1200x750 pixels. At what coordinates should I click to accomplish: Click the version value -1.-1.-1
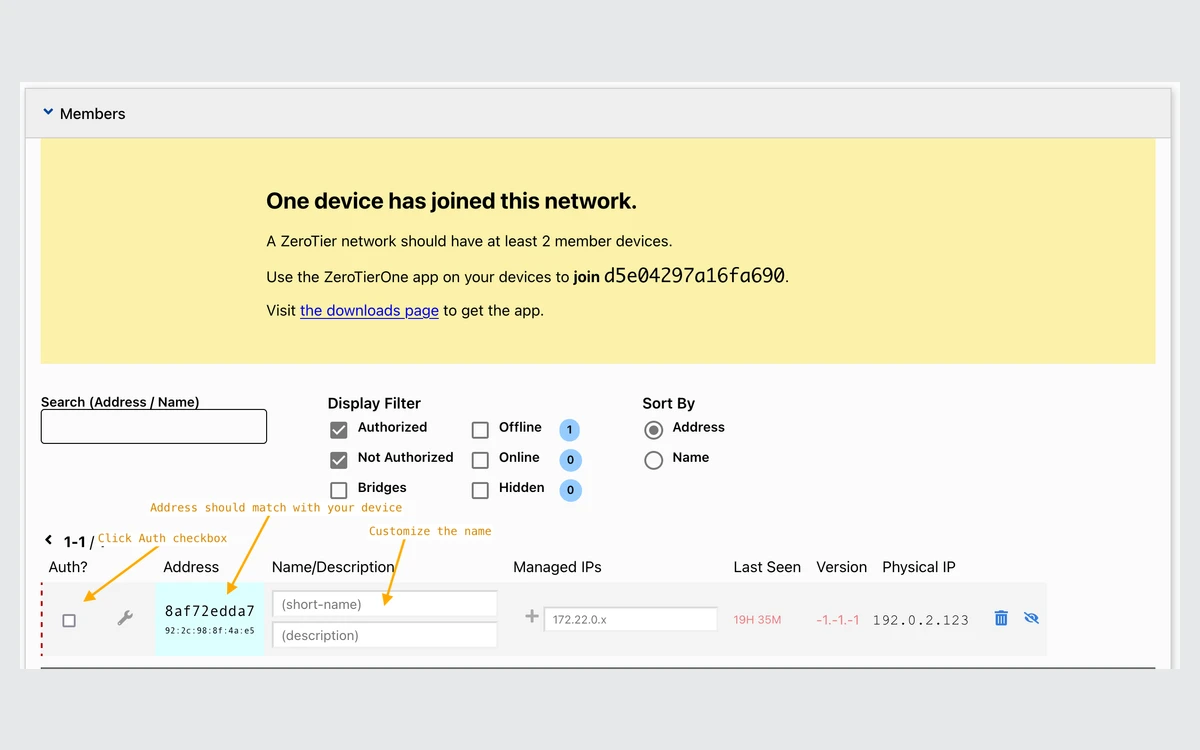pos(837,620)
